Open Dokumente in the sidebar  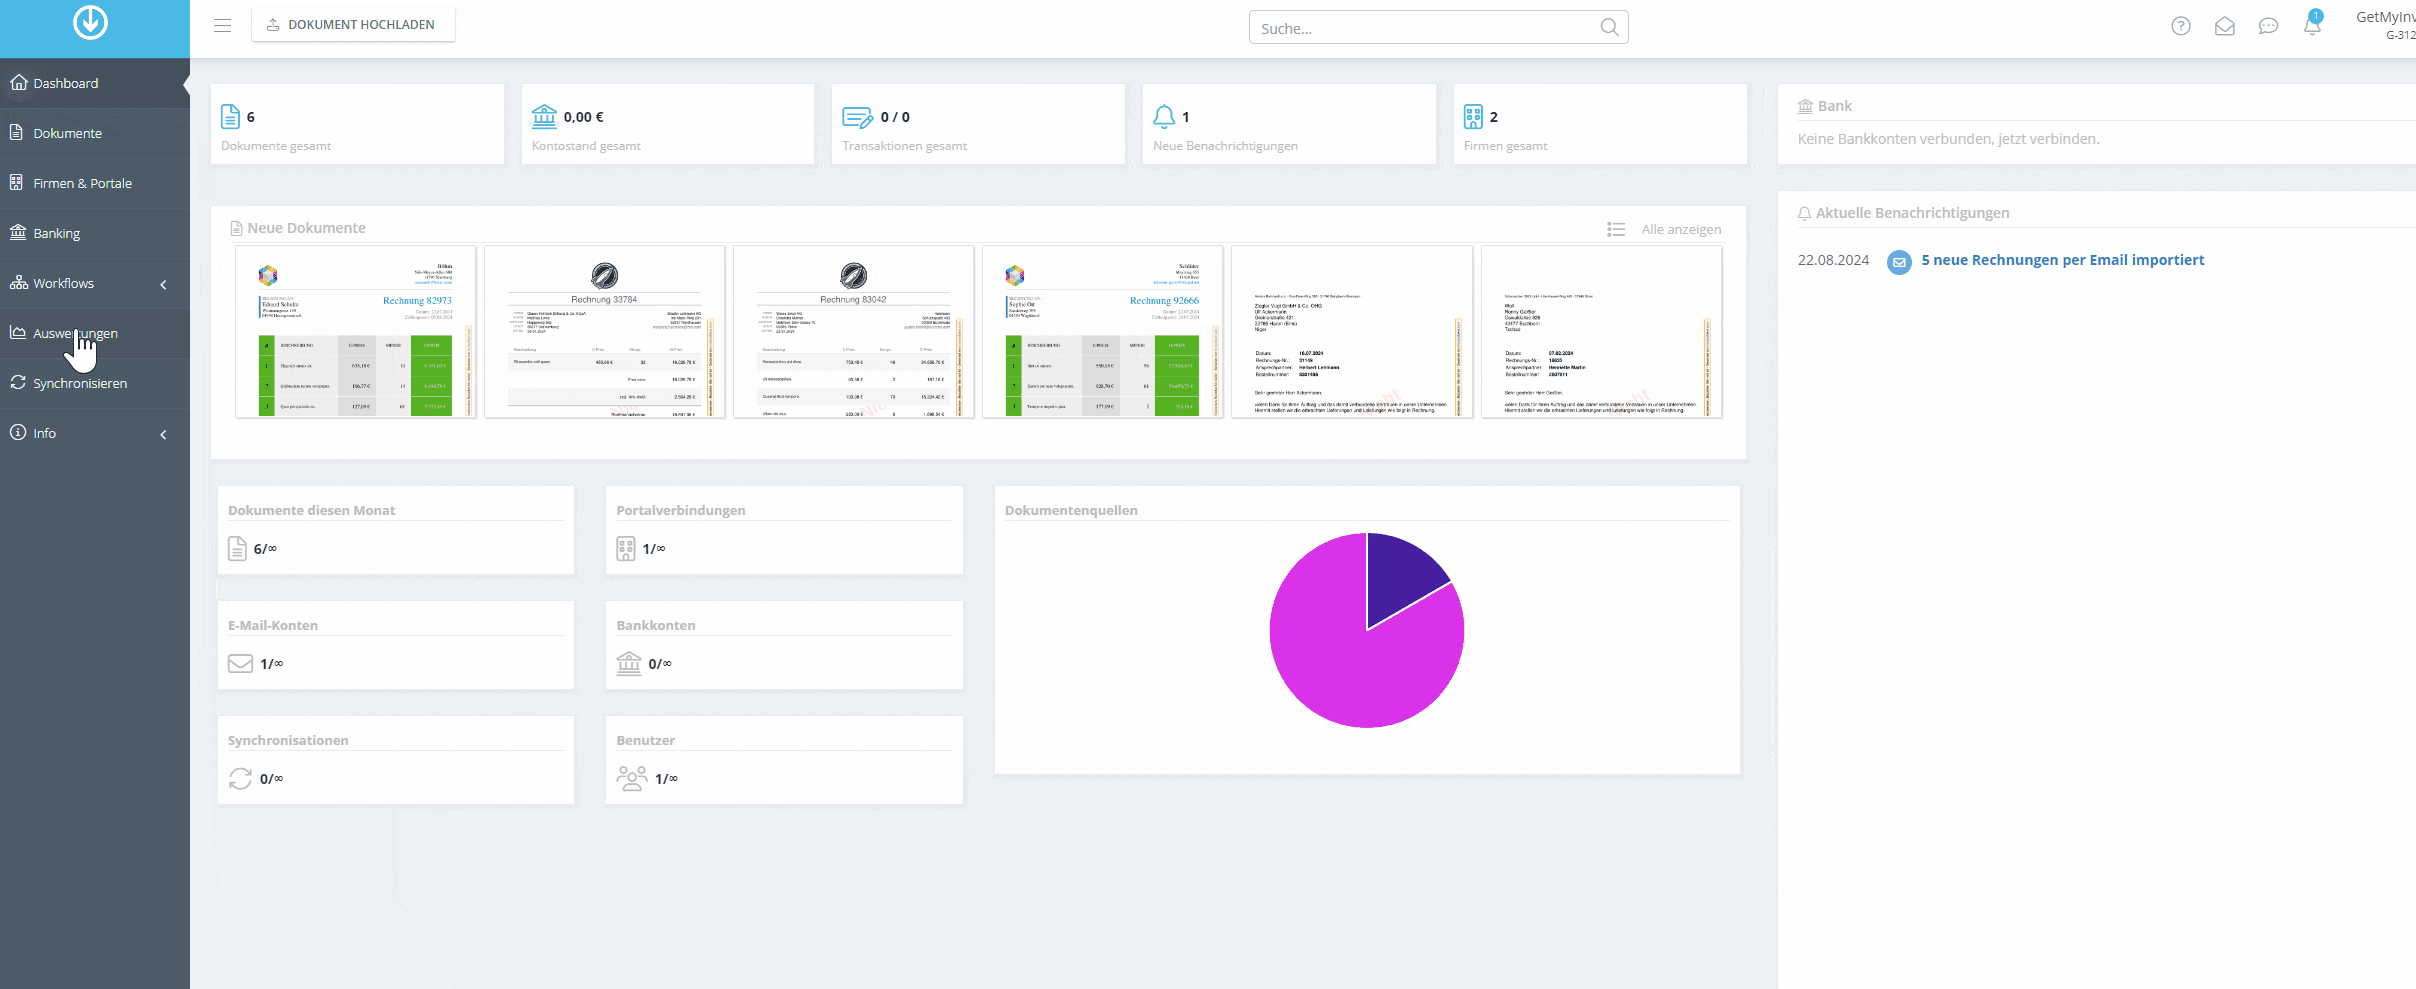pos(95,133)
